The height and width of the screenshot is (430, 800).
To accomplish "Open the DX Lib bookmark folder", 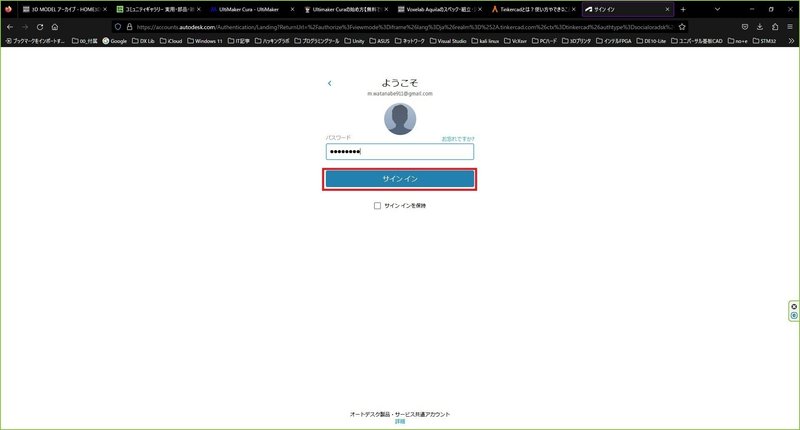I will point(143,41).
